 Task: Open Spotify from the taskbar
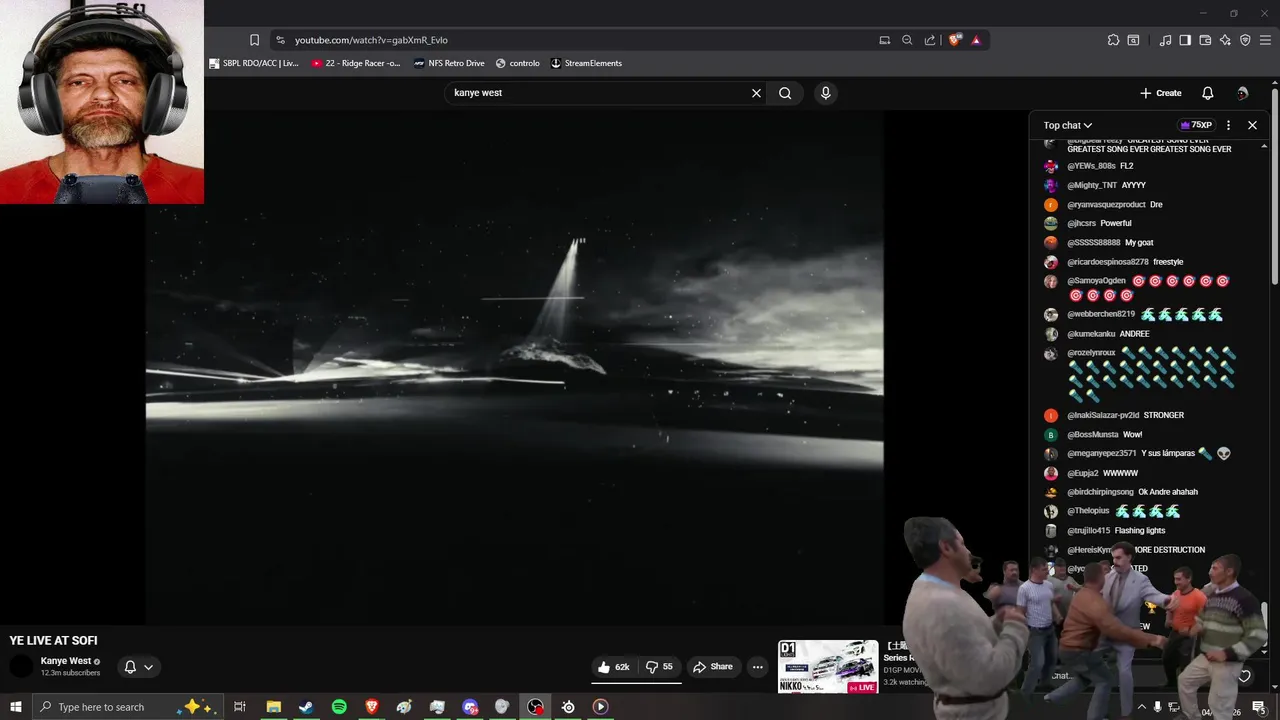[339, 707]
